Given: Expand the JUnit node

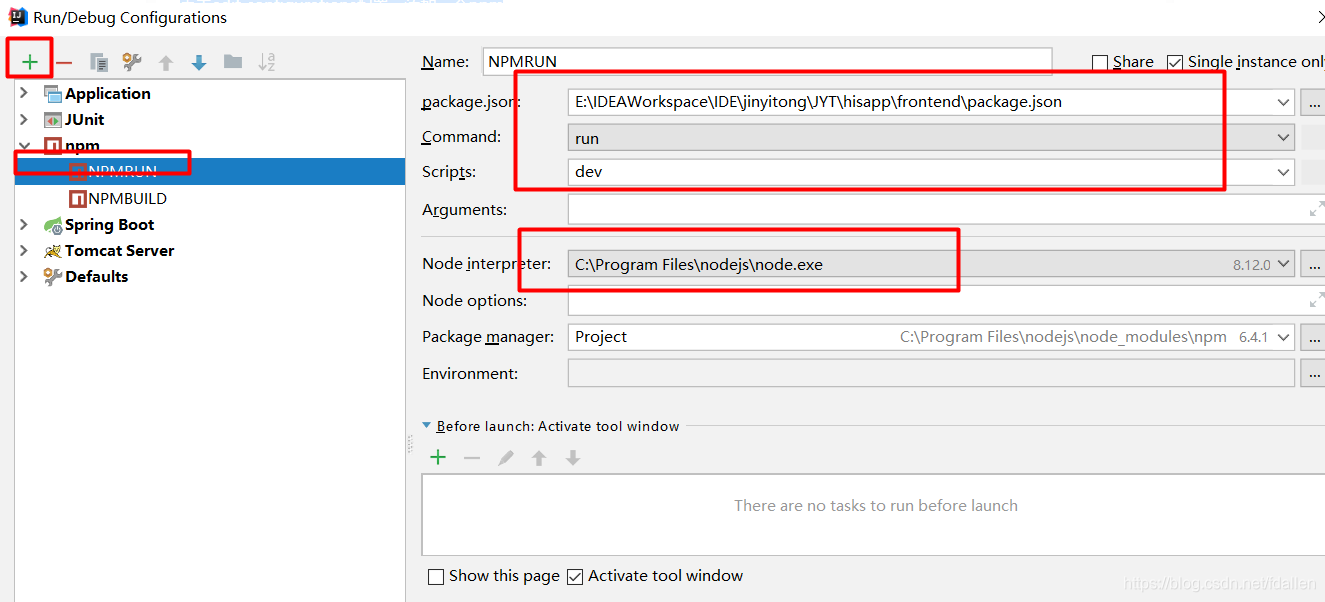Looking at the screenshot, I should click(x=24, y=119).
